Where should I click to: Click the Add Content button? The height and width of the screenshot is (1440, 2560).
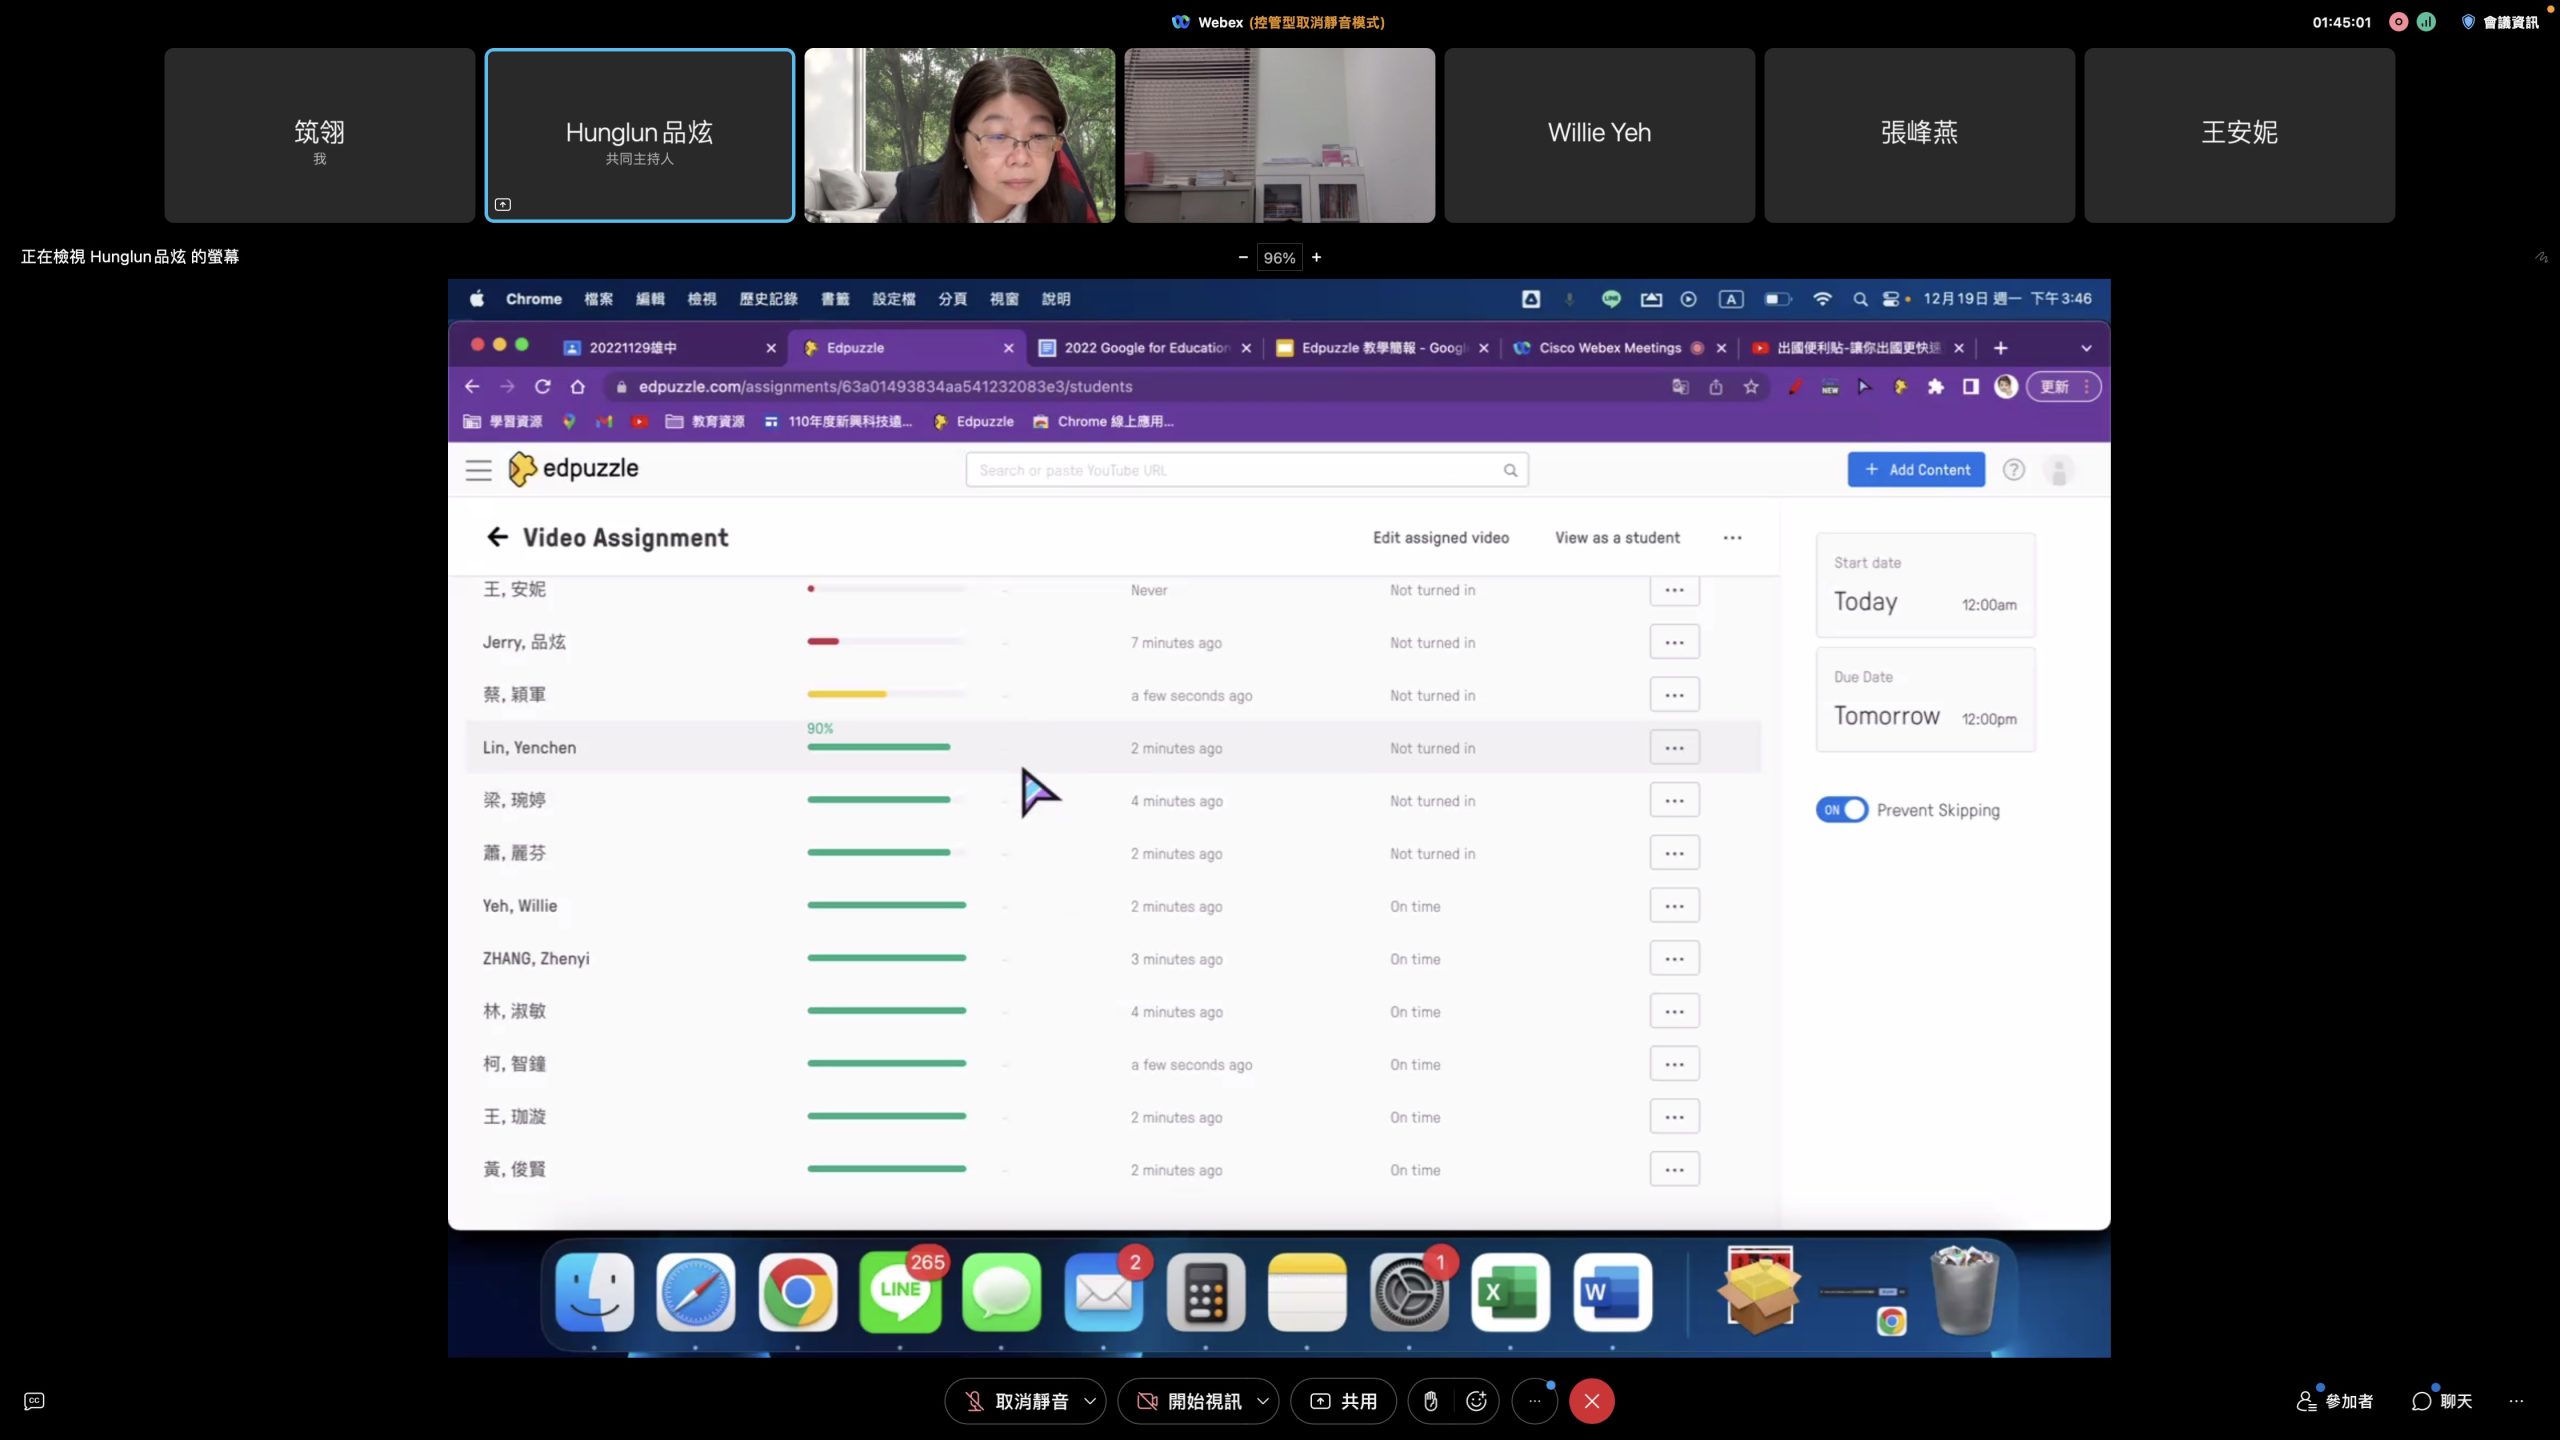[x=1916, y=470]
